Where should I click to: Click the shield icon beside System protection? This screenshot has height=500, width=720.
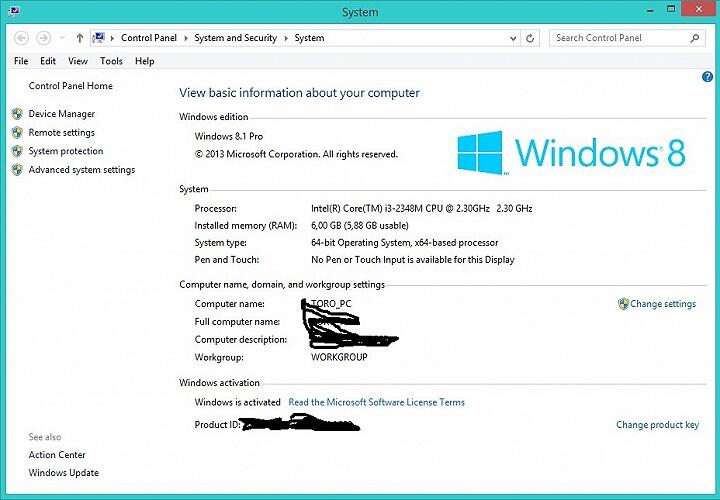[x=17, y=151]
